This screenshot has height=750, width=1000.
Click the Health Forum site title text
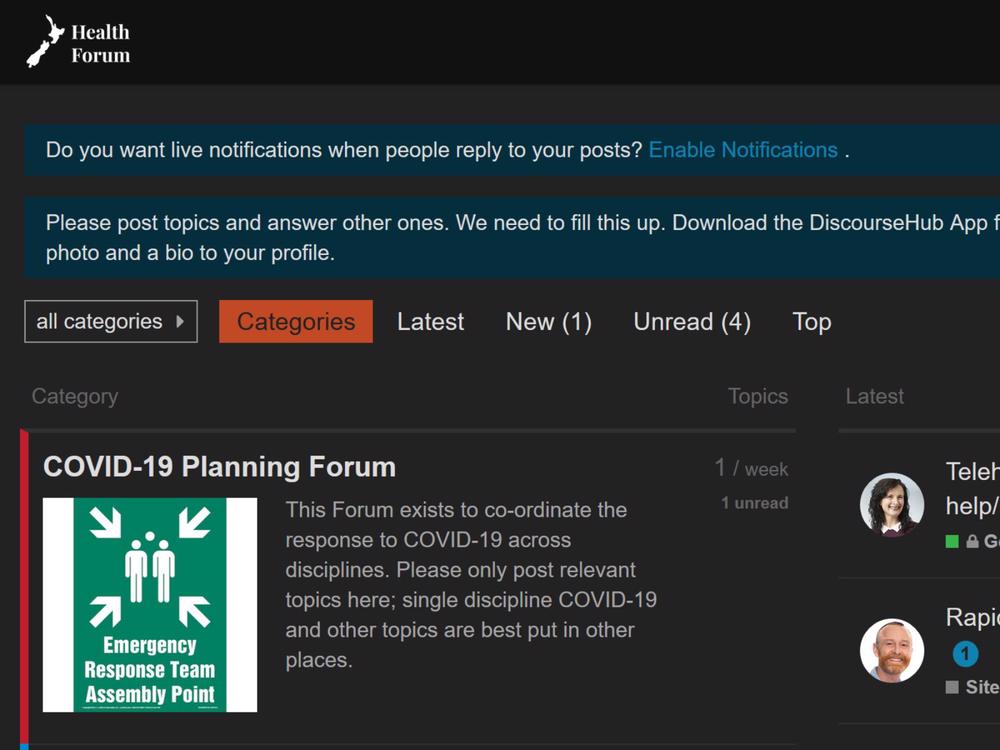click(100, 44)
